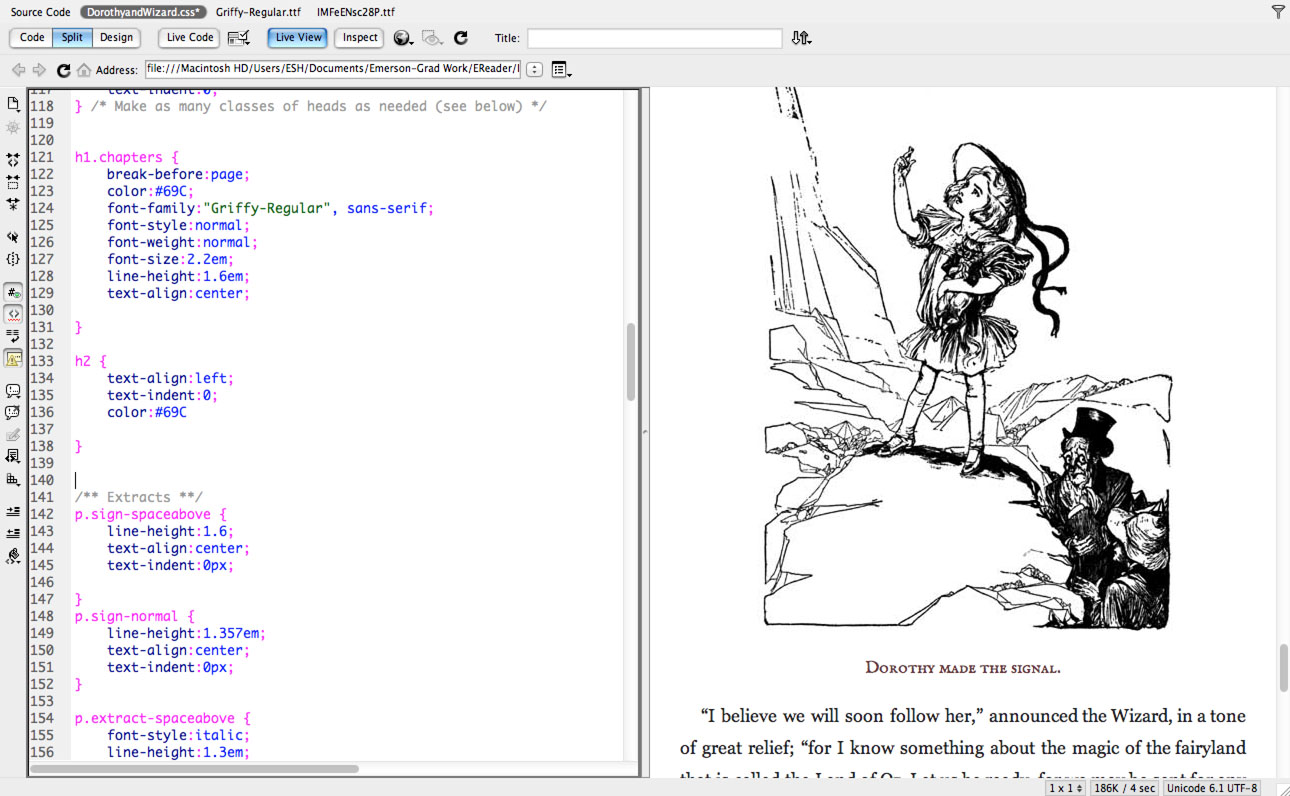Click the Address URL field
The height and width of the screenshot is (796, 1290).
click(333, 69)
